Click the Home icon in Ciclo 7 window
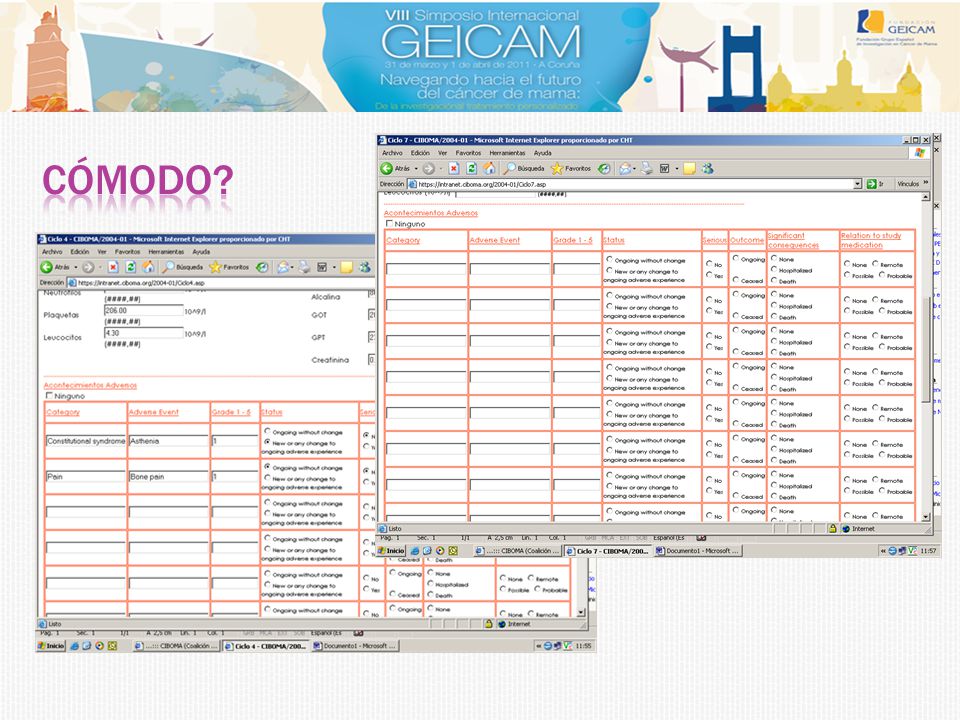The height and width of the screenshot is (720, 960). pyautogui.click(x=489, y=168)
